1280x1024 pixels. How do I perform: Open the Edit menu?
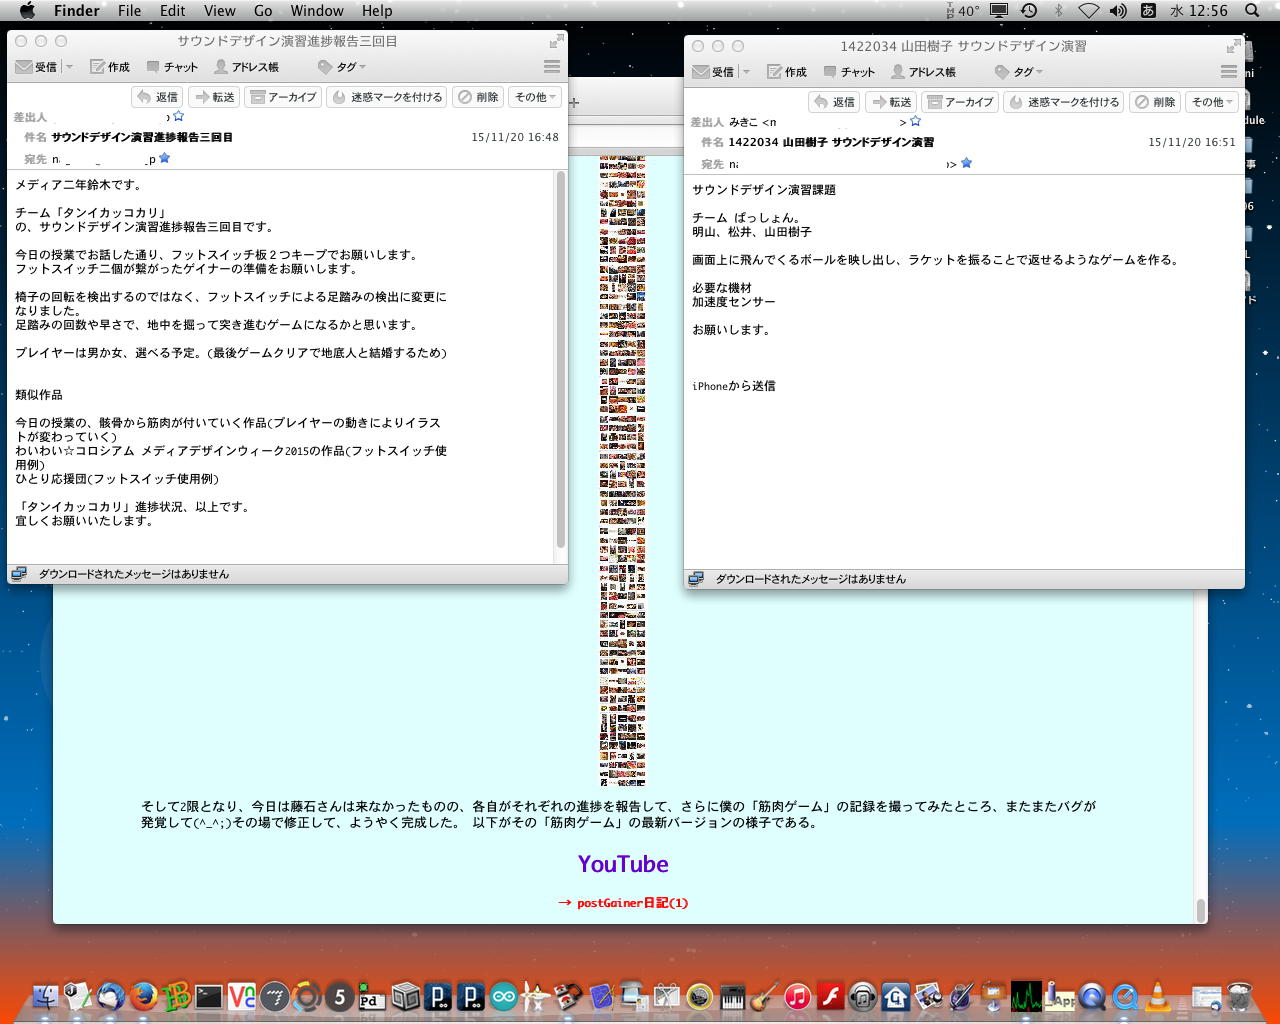[x=173, y=11]
